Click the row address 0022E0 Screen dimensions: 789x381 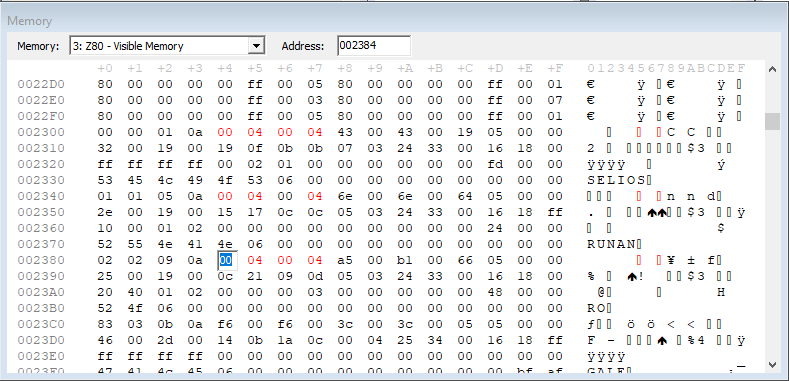click(41, 100)
